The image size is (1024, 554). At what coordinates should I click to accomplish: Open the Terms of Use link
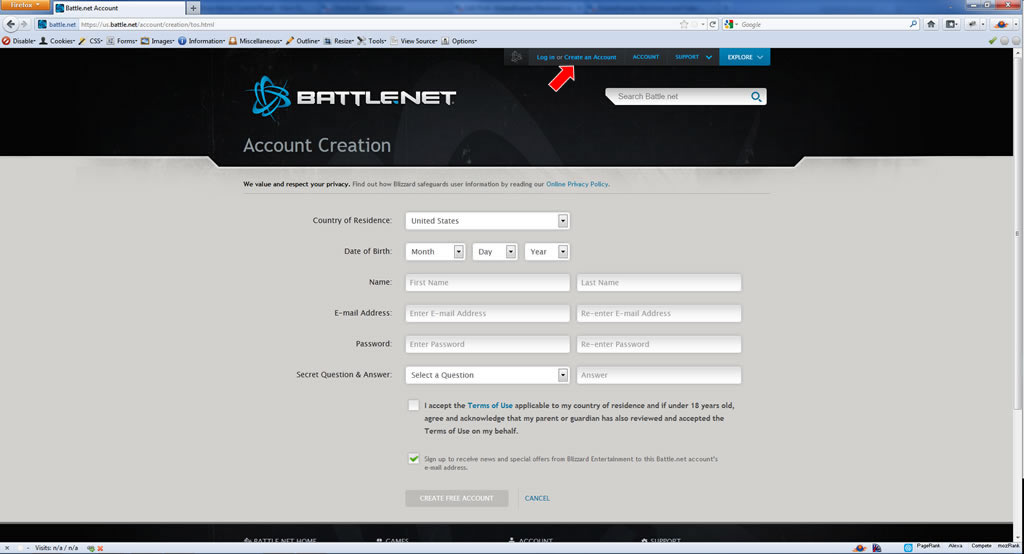490,406
